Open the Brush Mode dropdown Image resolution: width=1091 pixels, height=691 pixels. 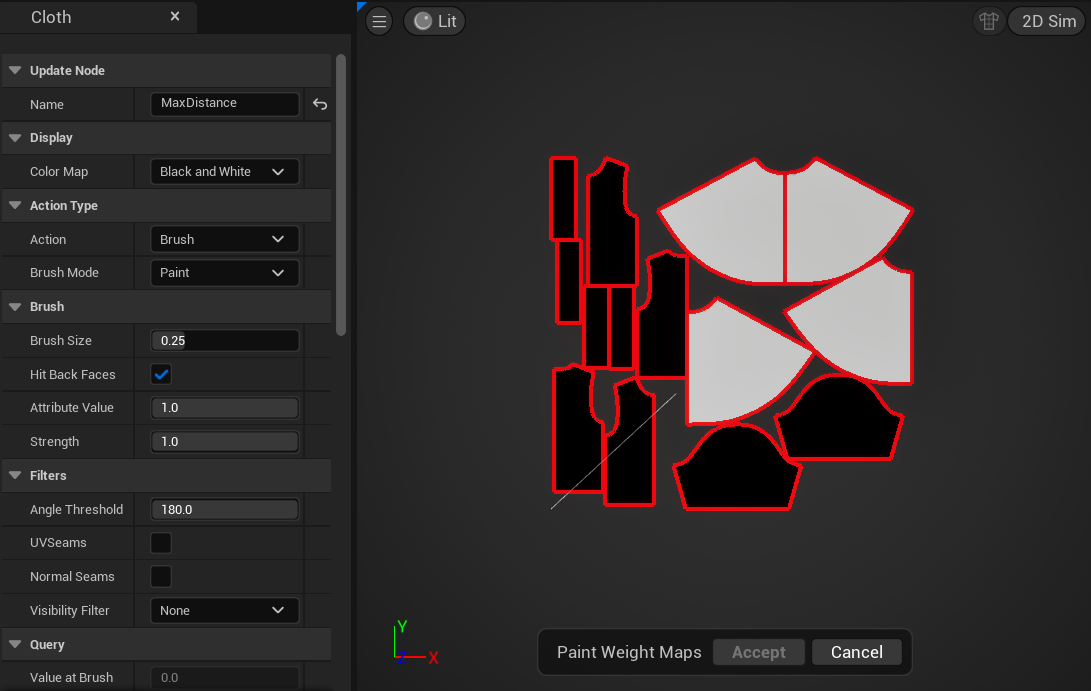click(224, 273)
